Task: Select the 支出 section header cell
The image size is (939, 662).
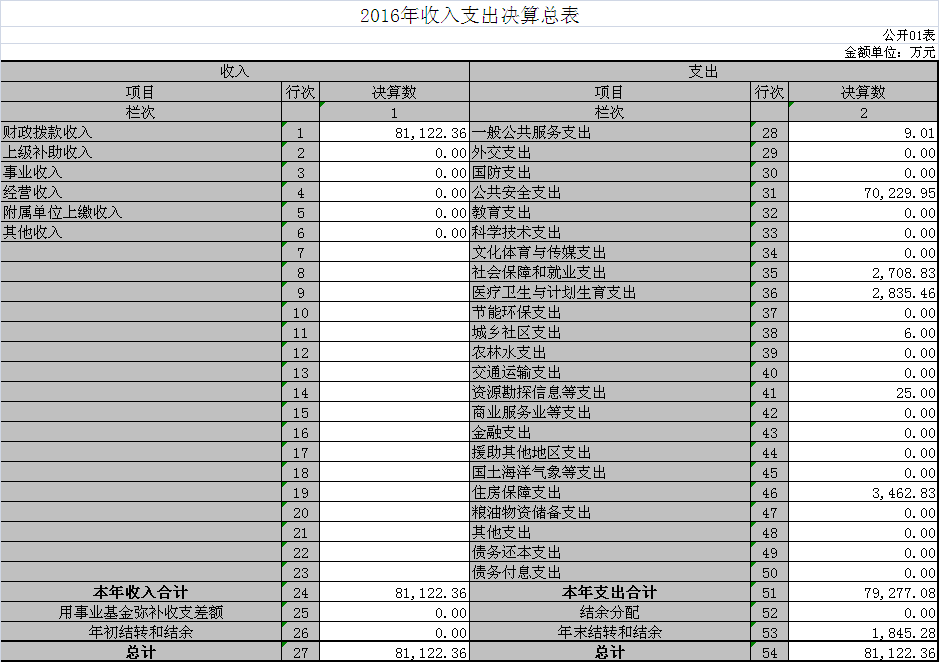Action: pyautogui.click(x=703, y=72)
